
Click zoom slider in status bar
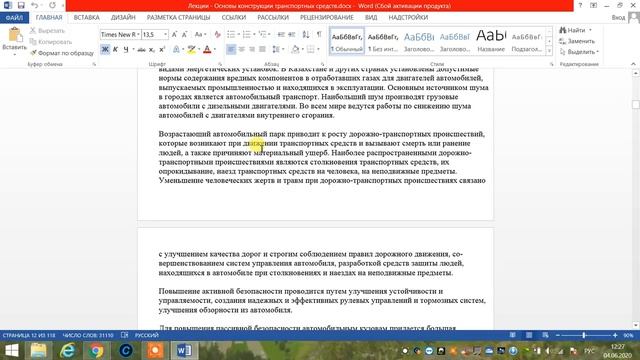(586, 335)
